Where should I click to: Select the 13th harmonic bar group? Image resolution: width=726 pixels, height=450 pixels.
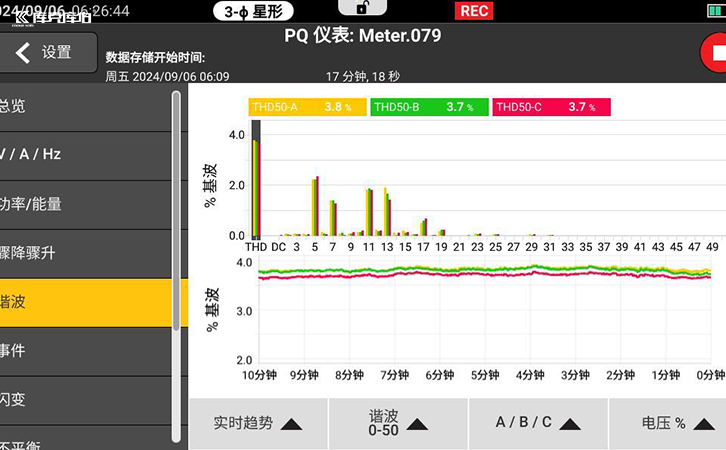[x=388, y=212]
